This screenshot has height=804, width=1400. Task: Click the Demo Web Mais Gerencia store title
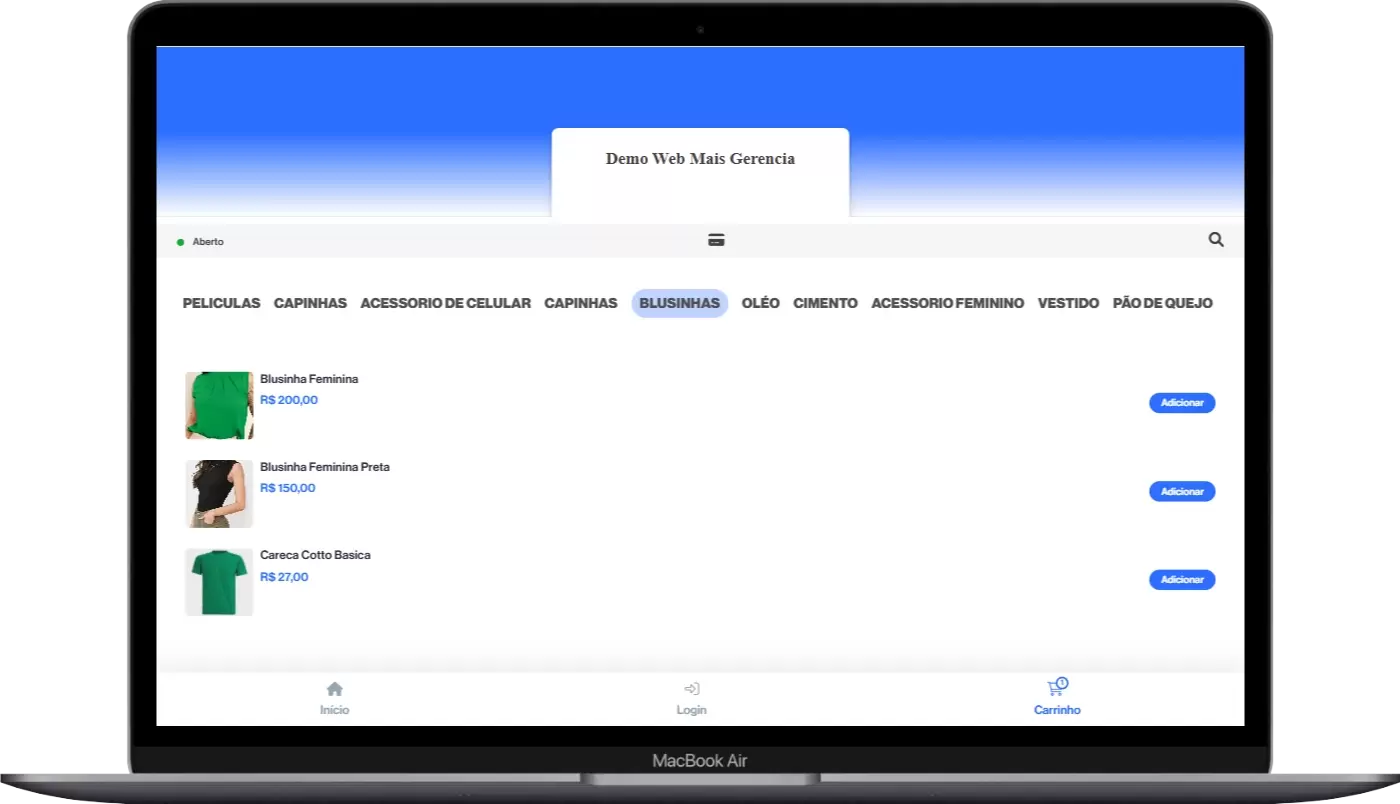[x=700, y=158]
